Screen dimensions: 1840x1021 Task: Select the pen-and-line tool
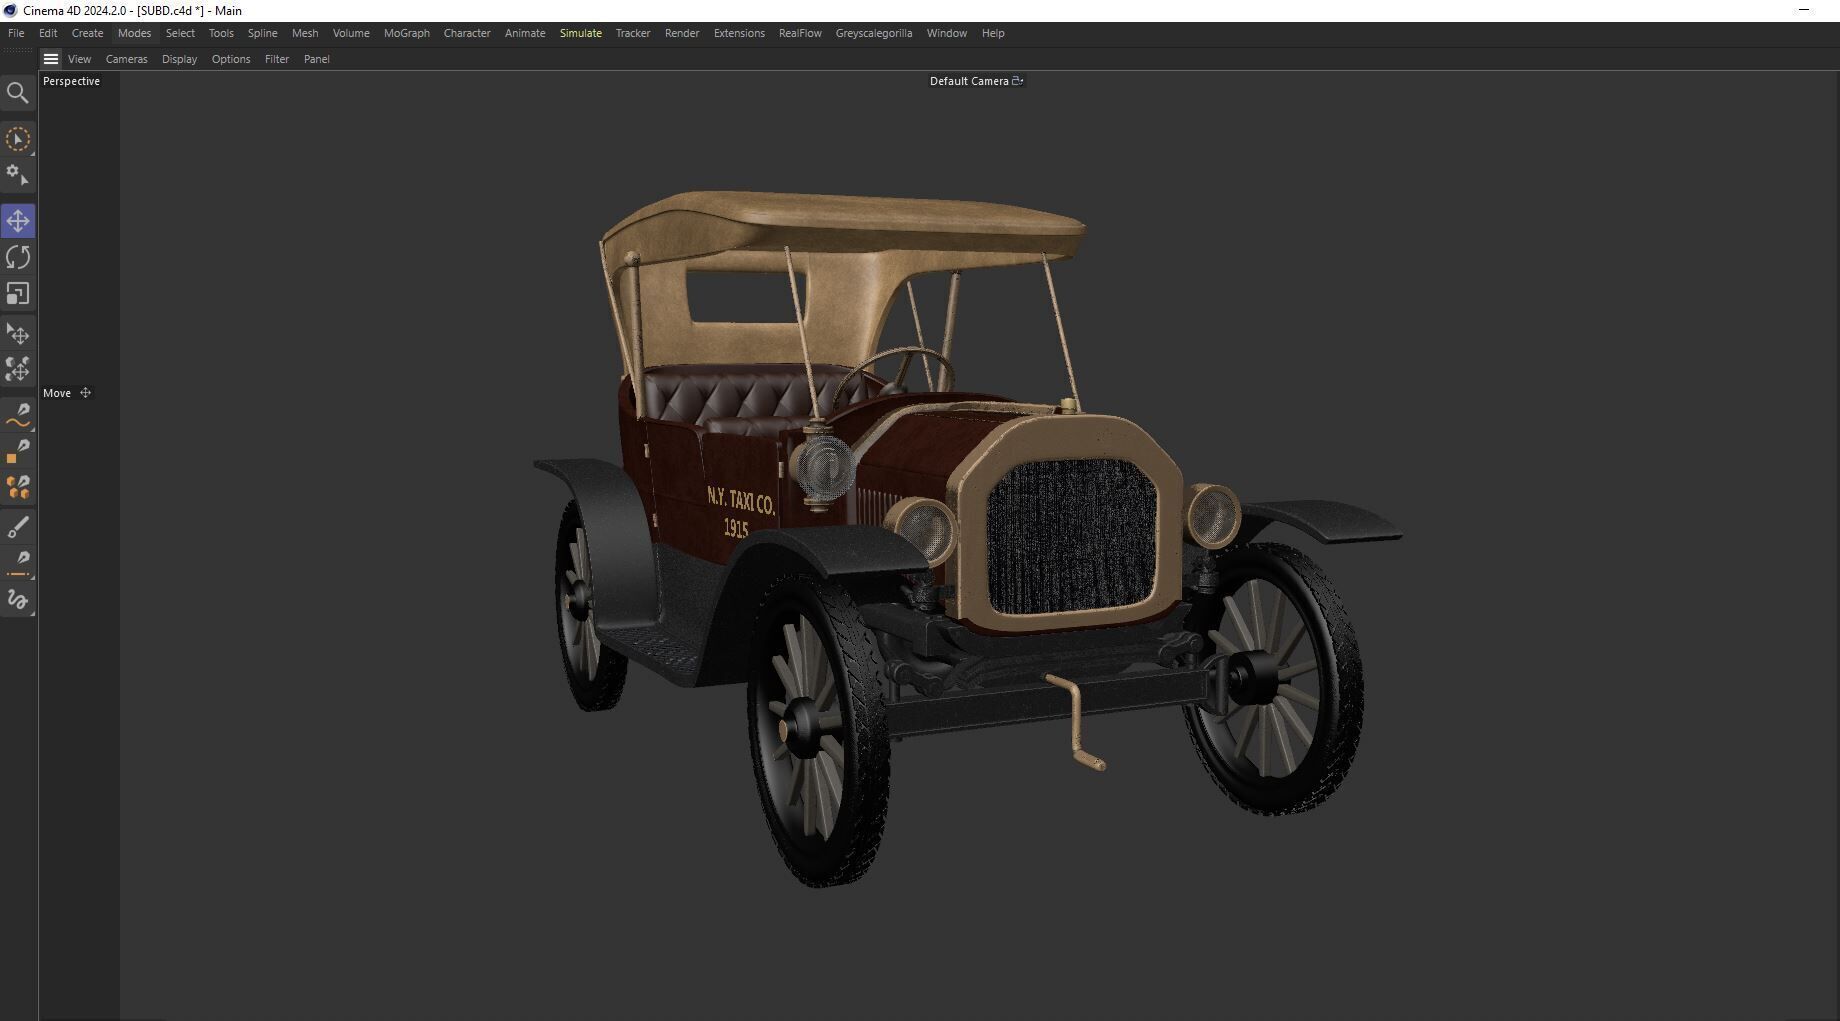[x=18, y=564]
